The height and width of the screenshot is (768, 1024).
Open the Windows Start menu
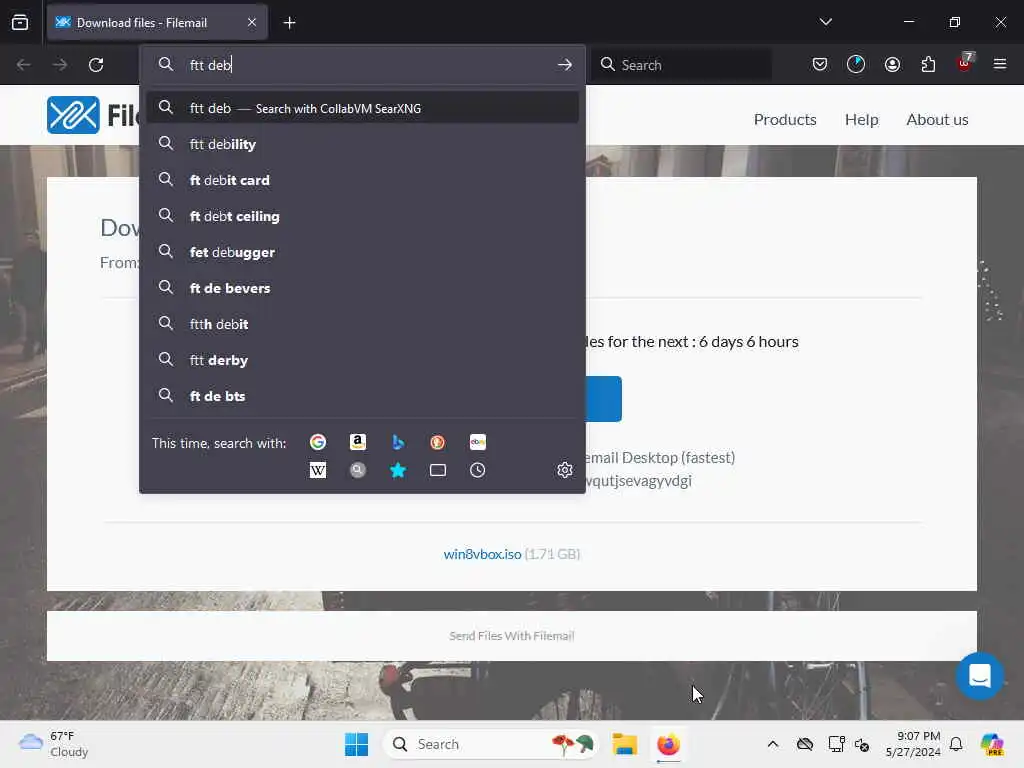click(356, 744)
